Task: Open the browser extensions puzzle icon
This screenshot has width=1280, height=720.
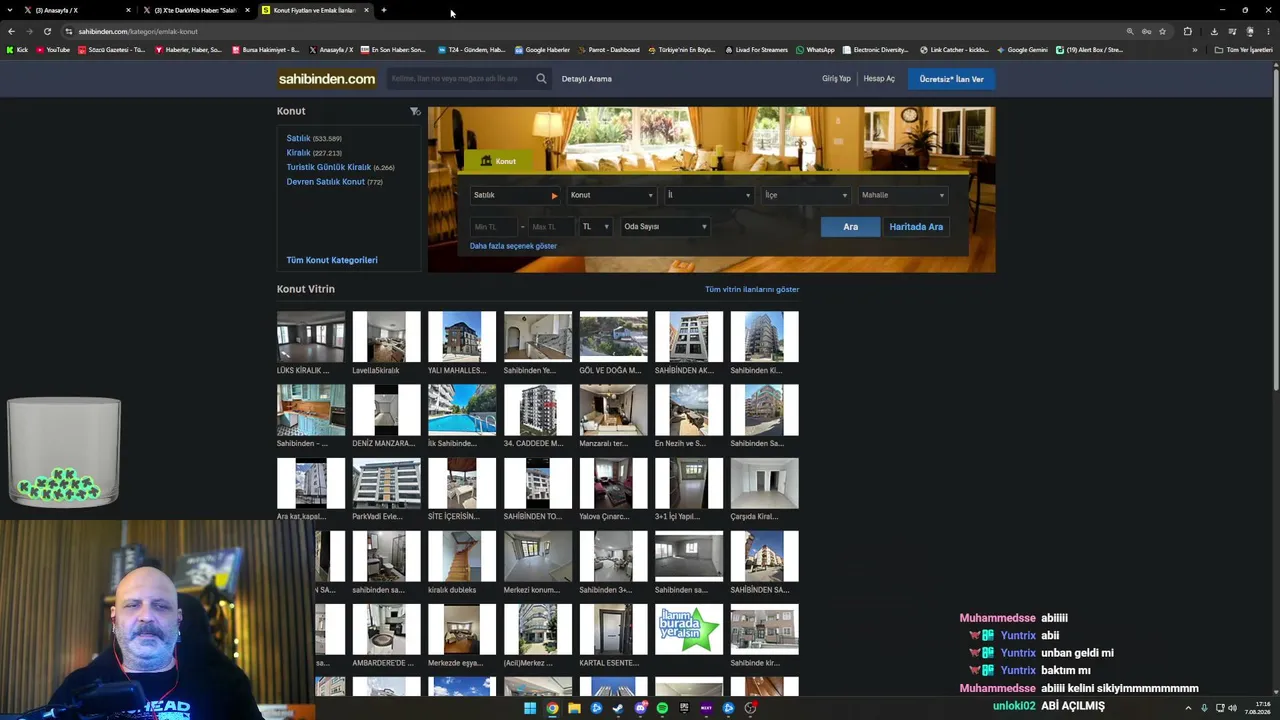Action: point(1188,31)
